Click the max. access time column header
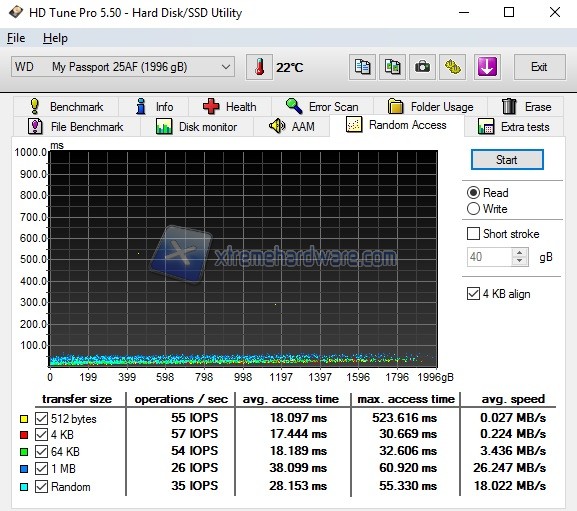Image resolution: width=577 pixels, height=511 pixels. coord(406,399)
